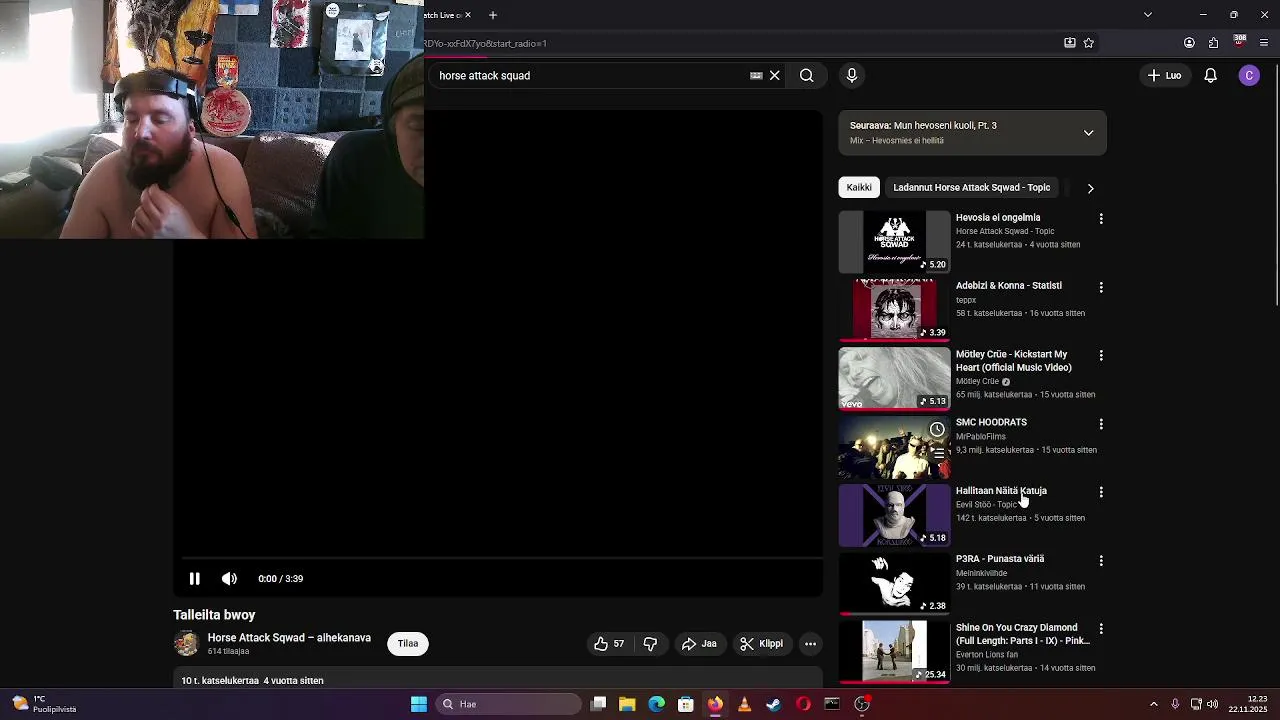Open the on-screen keyboard icon in search box
Viewport: 1280px width, 720px height.
pyautogui.click(x=756, y=75)
